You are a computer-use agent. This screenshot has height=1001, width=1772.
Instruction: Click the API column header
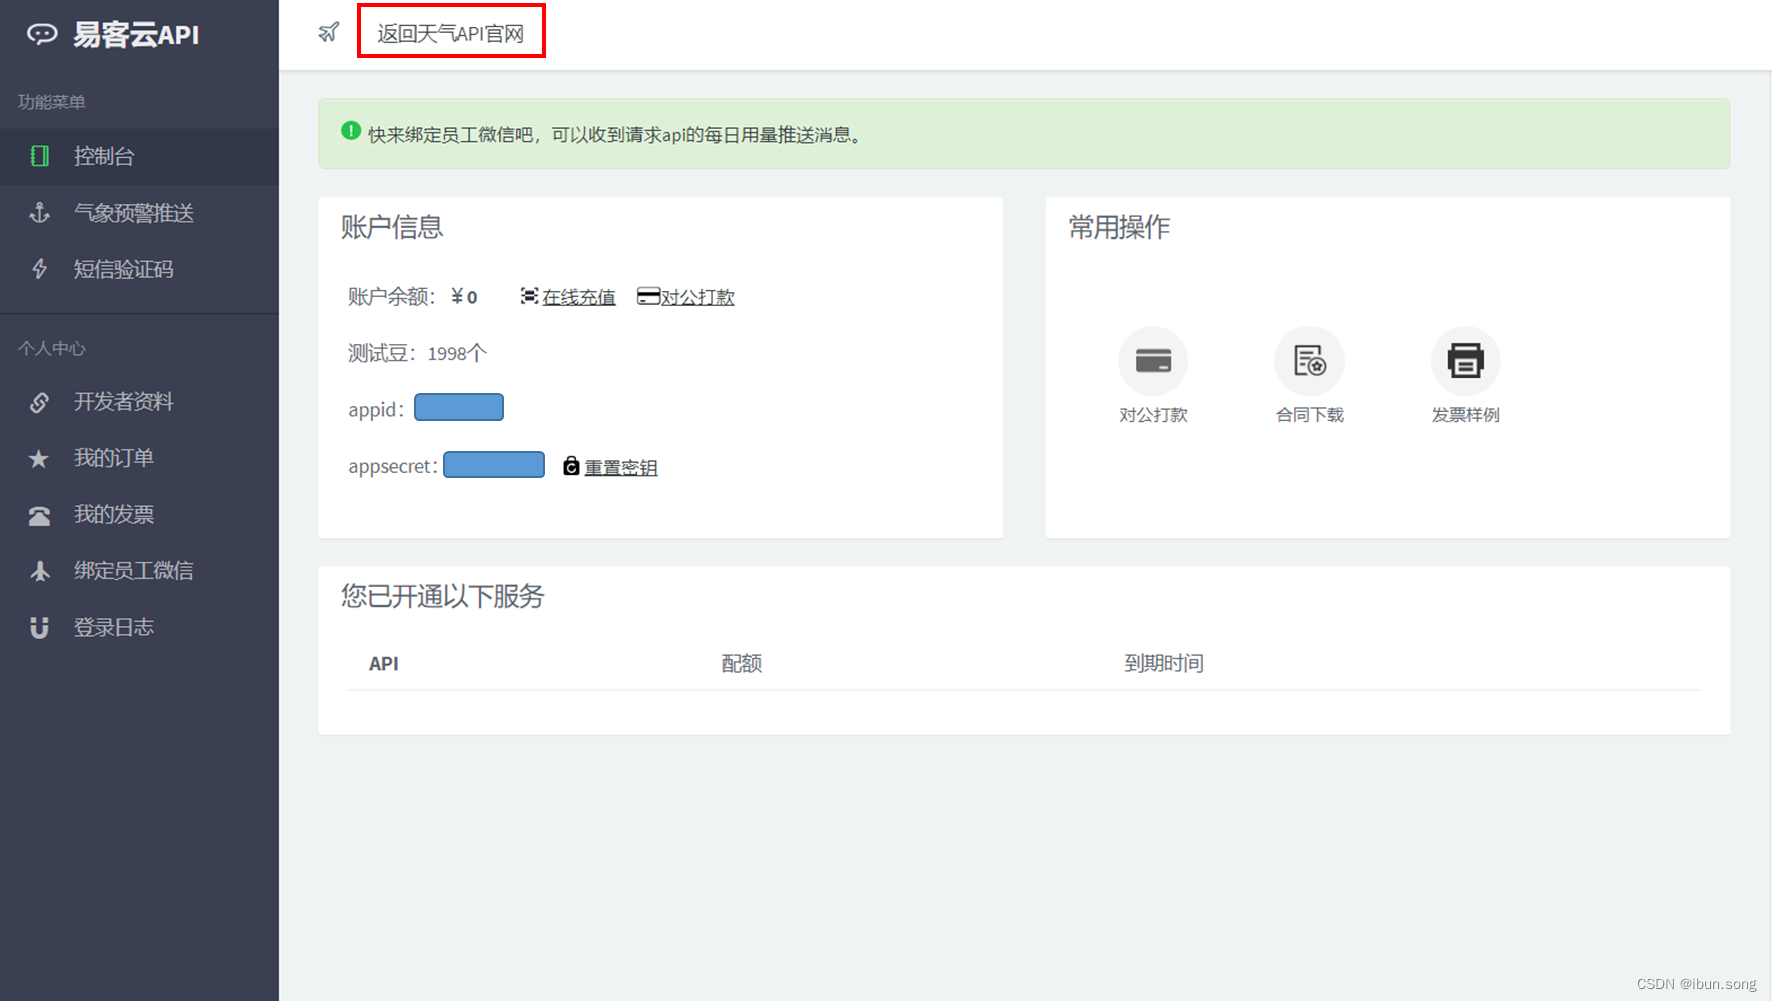tap(384, 664)
